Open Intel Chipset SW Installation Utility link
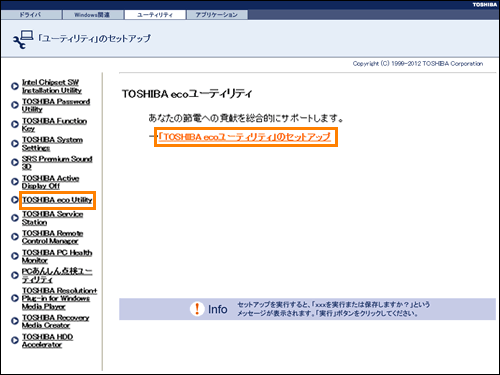 tap(52, 86)
